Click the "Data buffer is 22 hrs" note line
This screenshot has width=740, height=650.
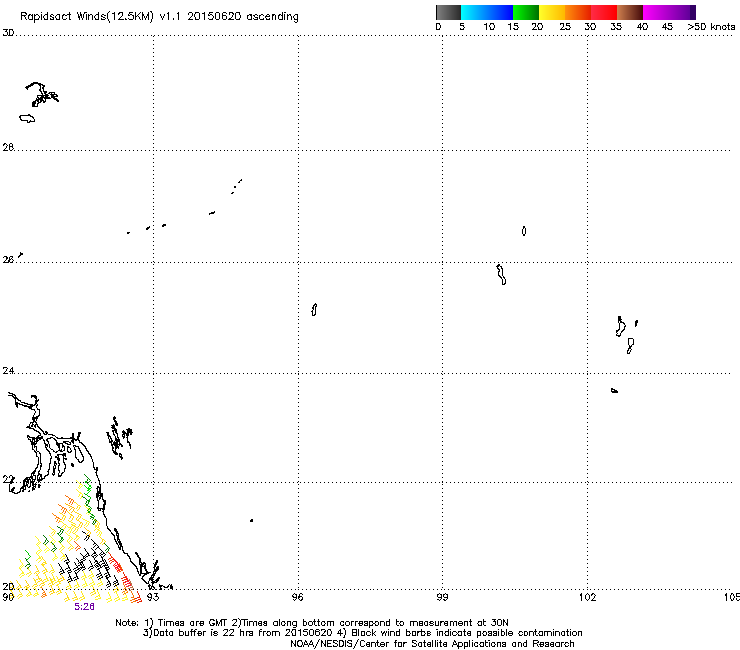click(362, 633)
